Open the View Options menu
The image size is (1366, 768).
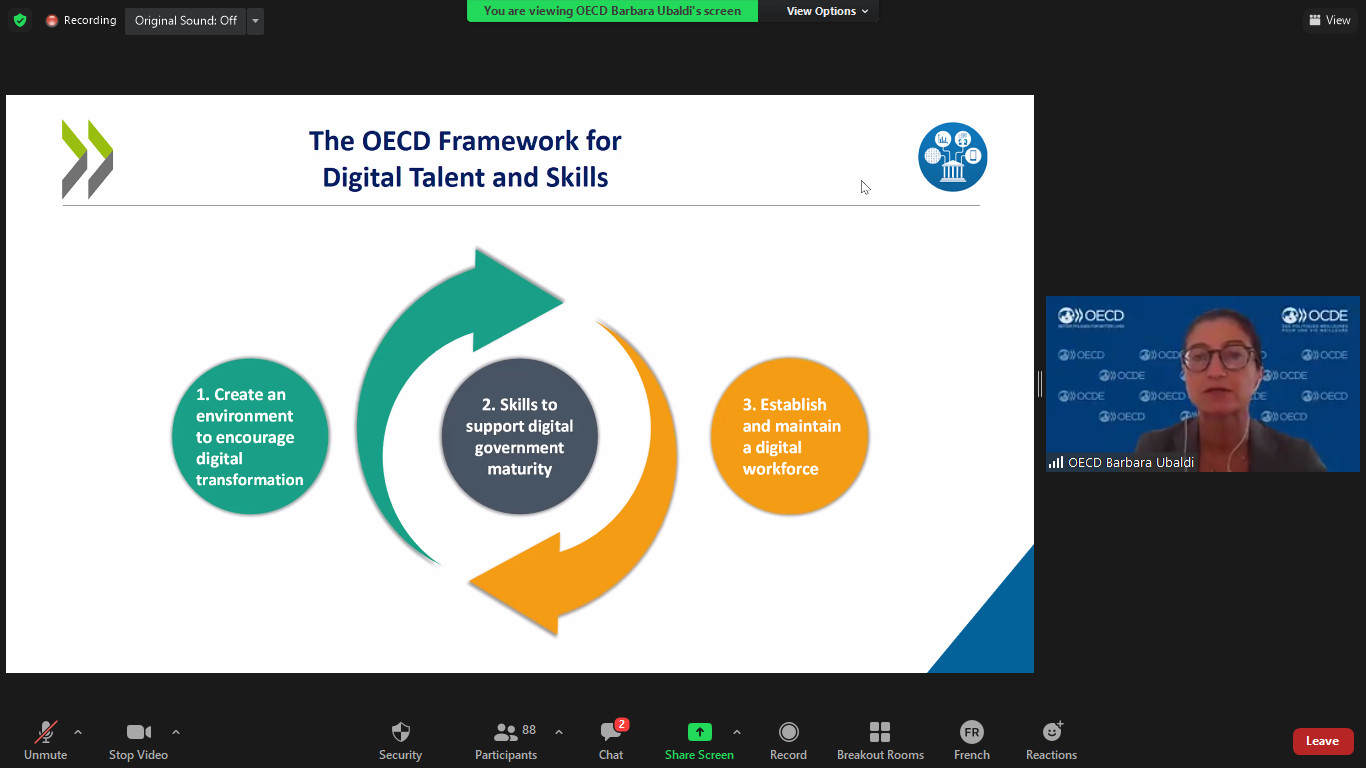[827, 11]
